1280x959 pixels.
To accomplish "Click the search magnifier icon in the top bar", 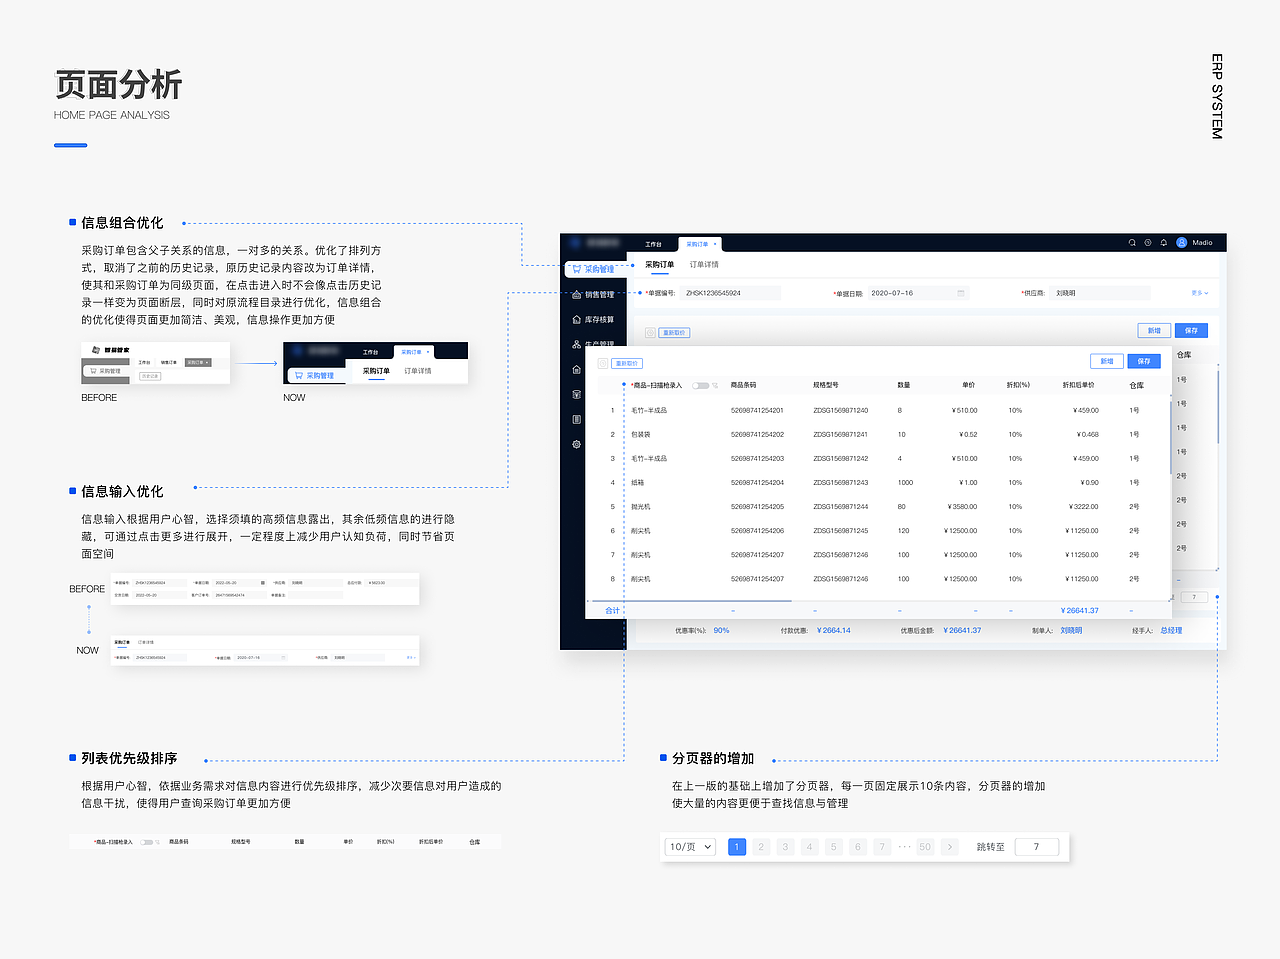I will 1131,241.
